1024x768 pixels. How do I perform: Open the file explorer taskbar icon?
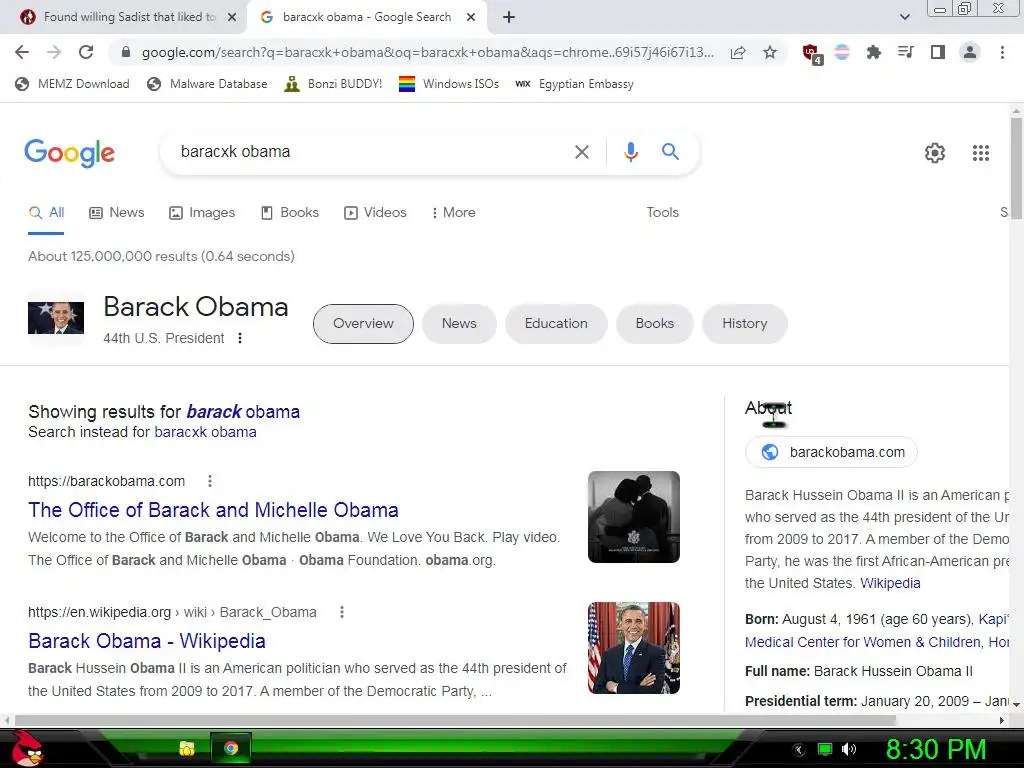tap(187, 748)
